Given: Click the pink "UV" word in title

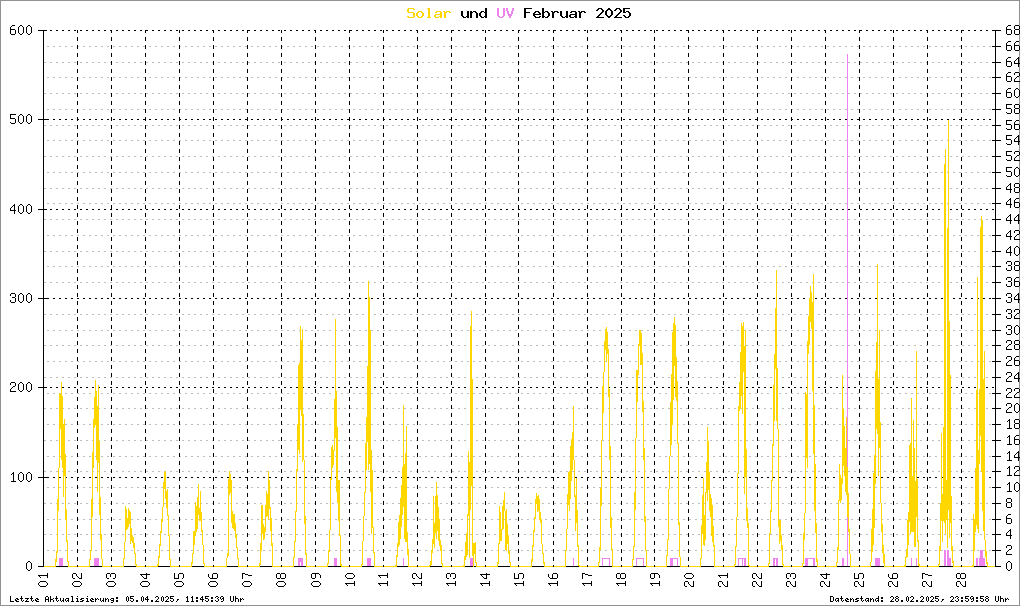Looking at the screenshot, I should pyautogui.click(x=505, y=13).
